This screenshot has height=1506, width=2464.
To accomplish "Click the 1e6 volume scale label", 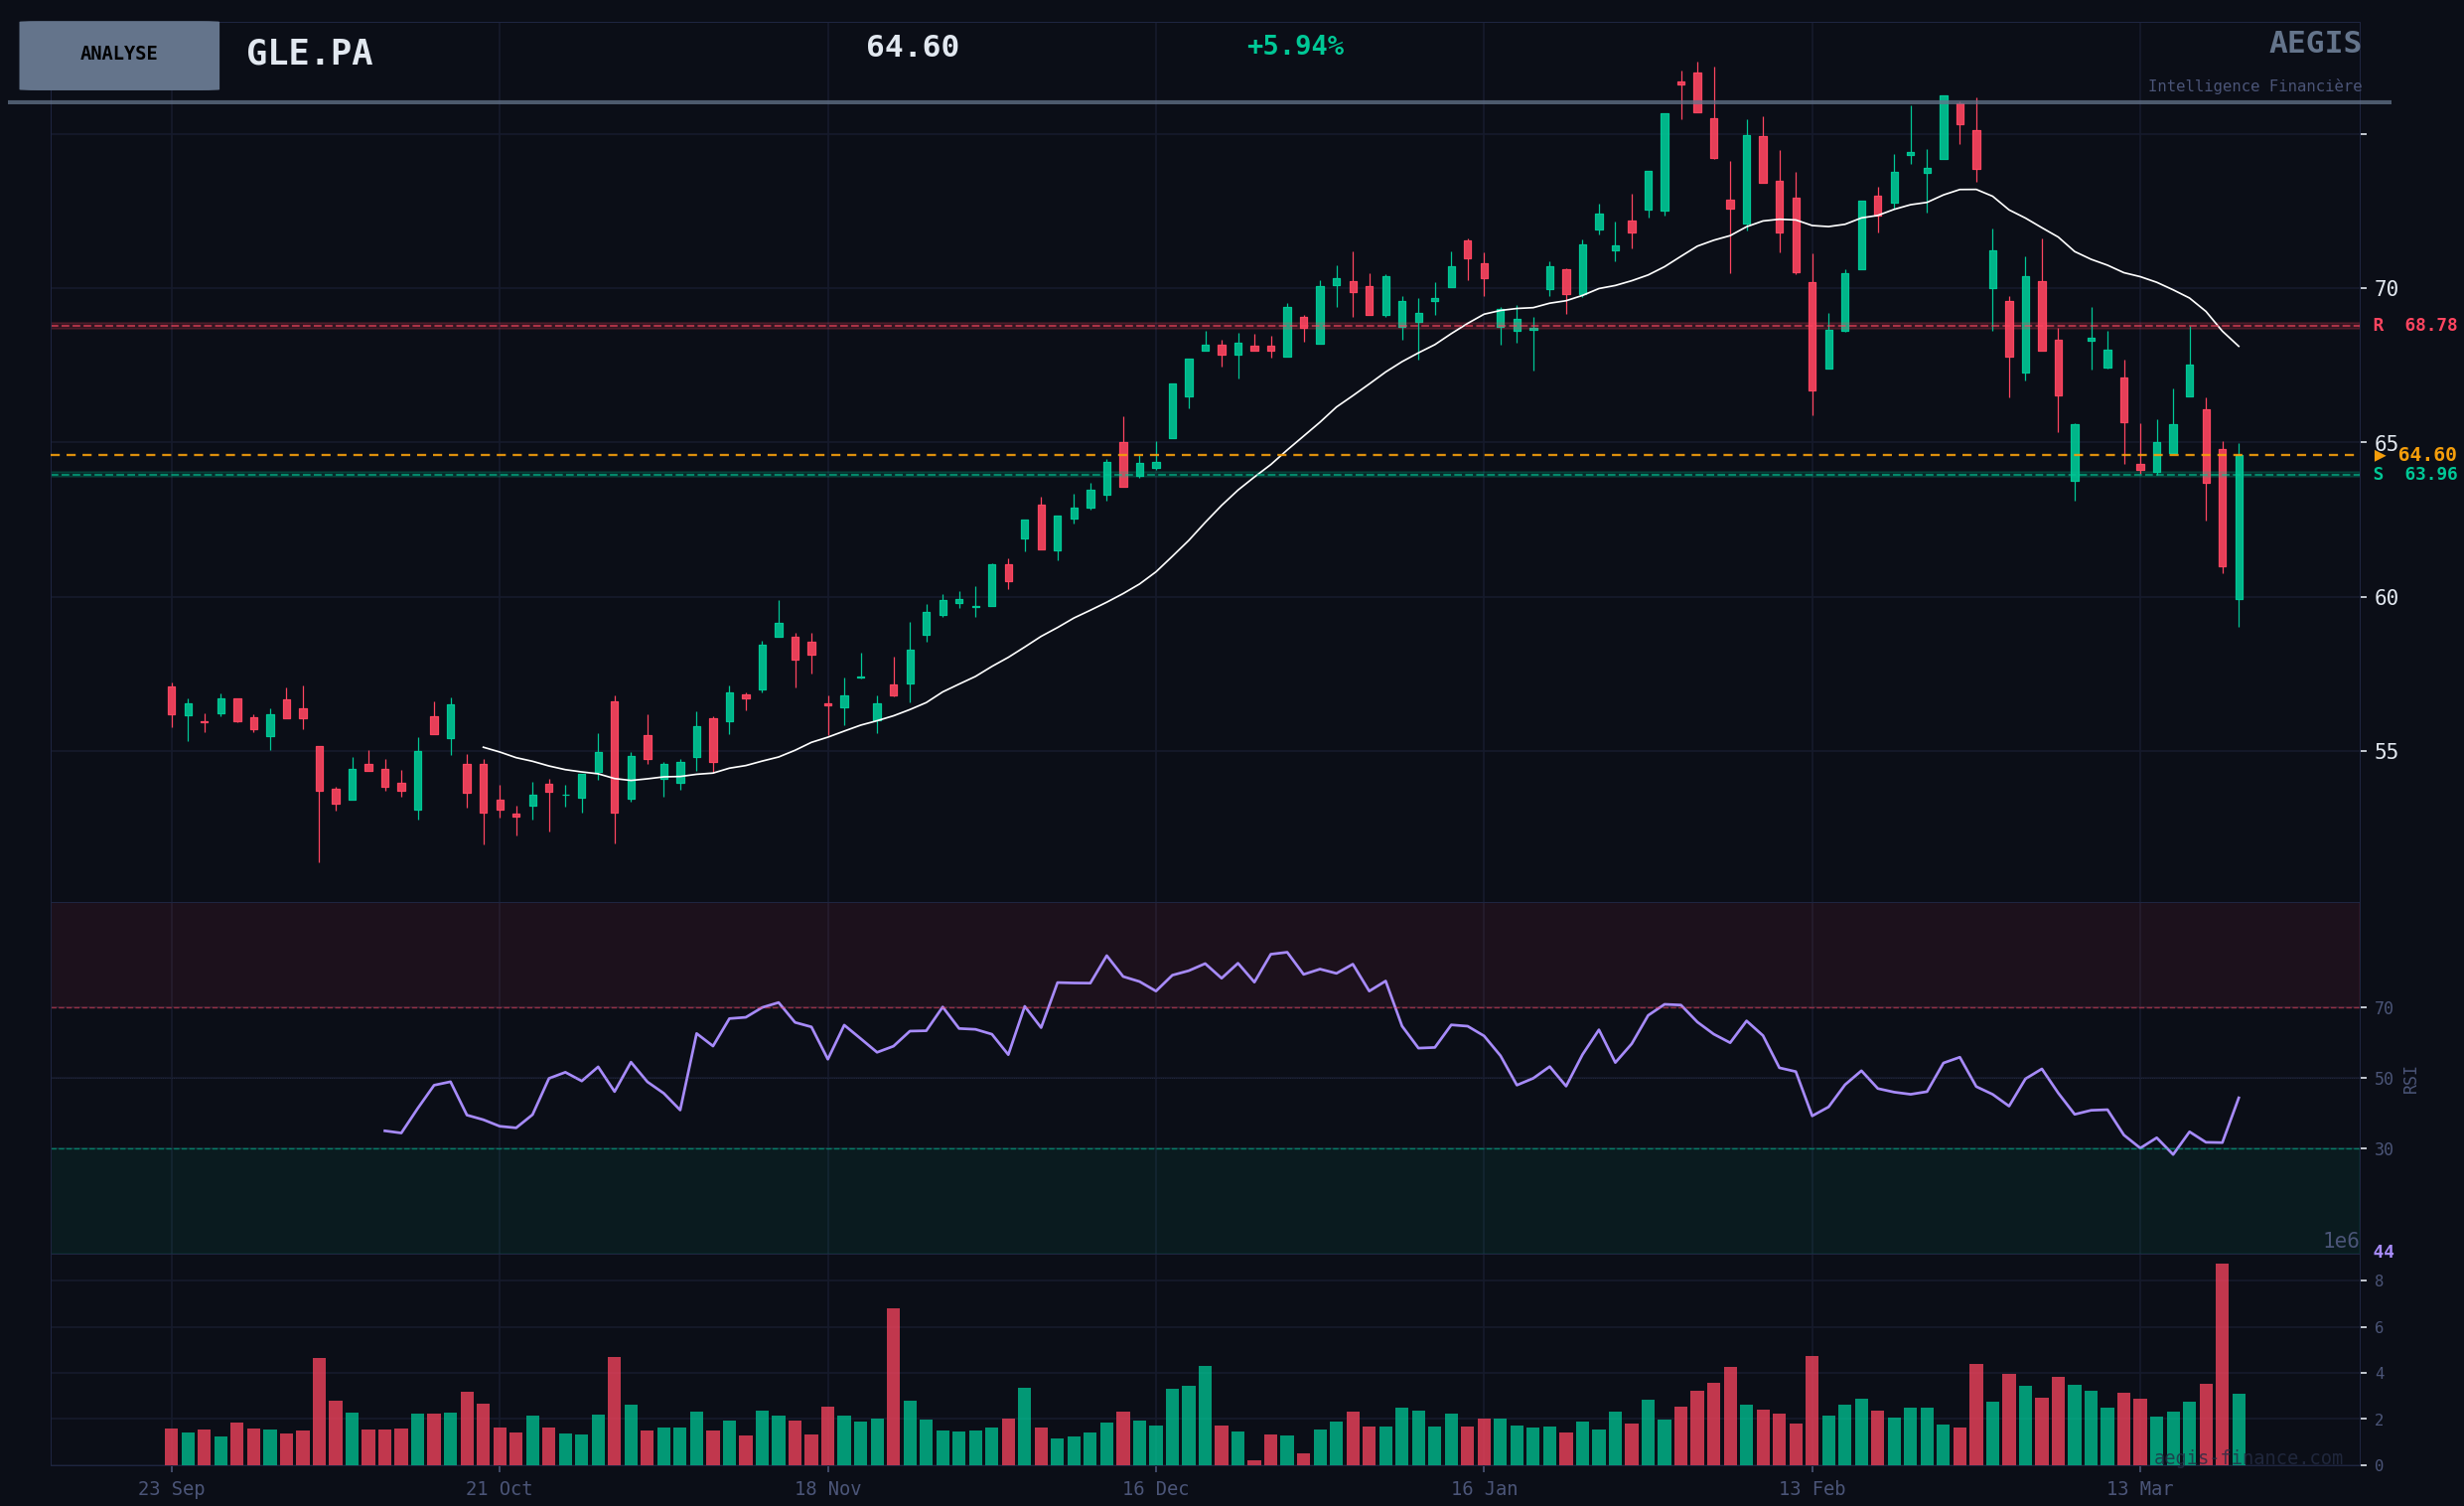I will pos(2340,1241).
